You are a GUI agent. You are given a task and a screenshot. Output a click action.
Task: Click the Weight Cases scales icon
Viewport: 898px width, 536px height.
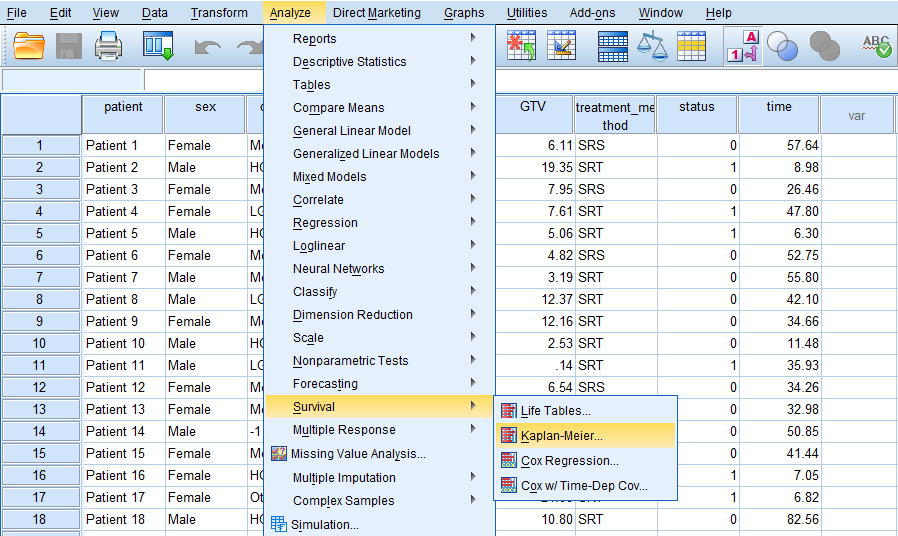(x=652, y=46)
